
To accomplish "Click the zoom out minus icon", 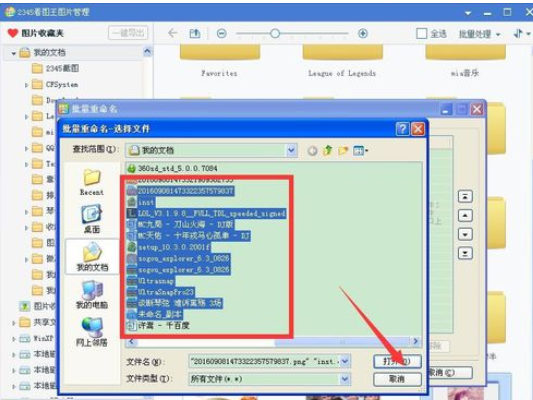I will (x=222, y=33).
